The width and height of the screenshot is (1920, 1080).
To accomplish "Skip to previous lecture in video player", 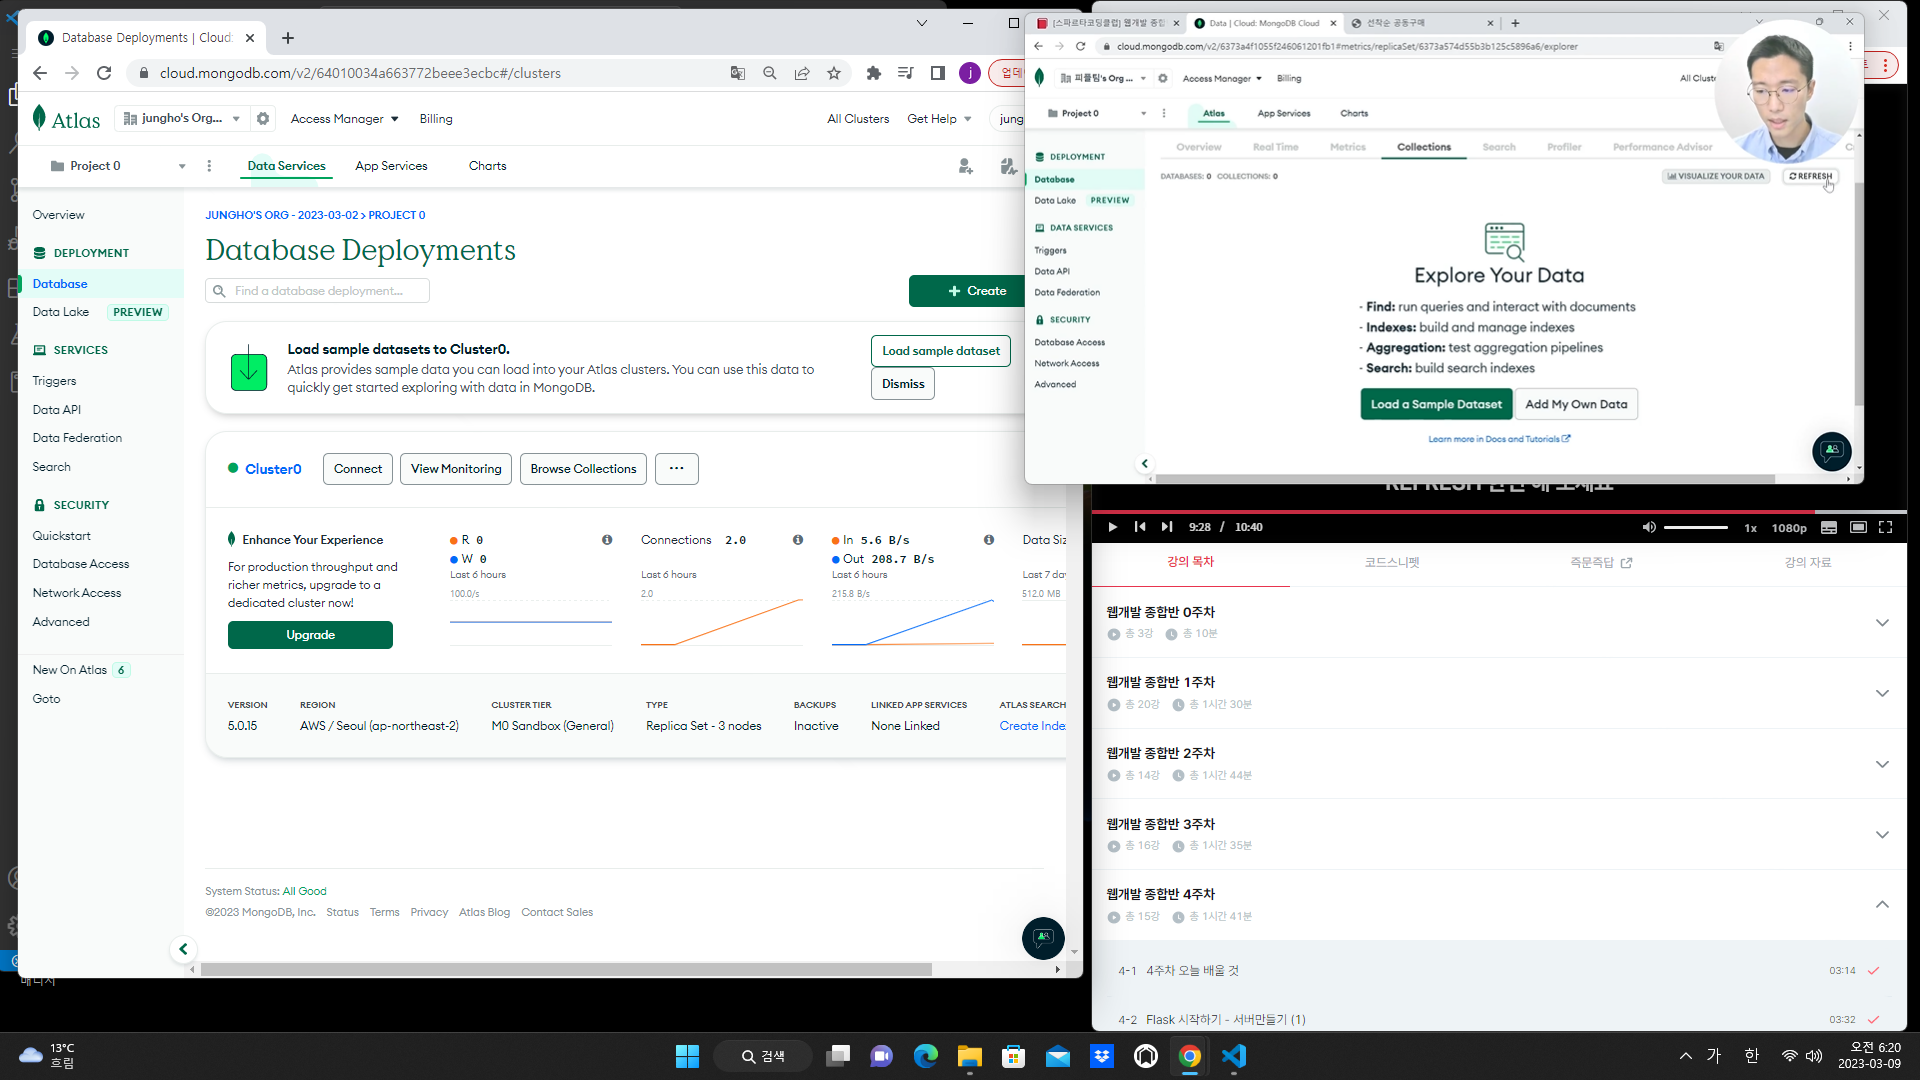I will [x=1140, y=527].
